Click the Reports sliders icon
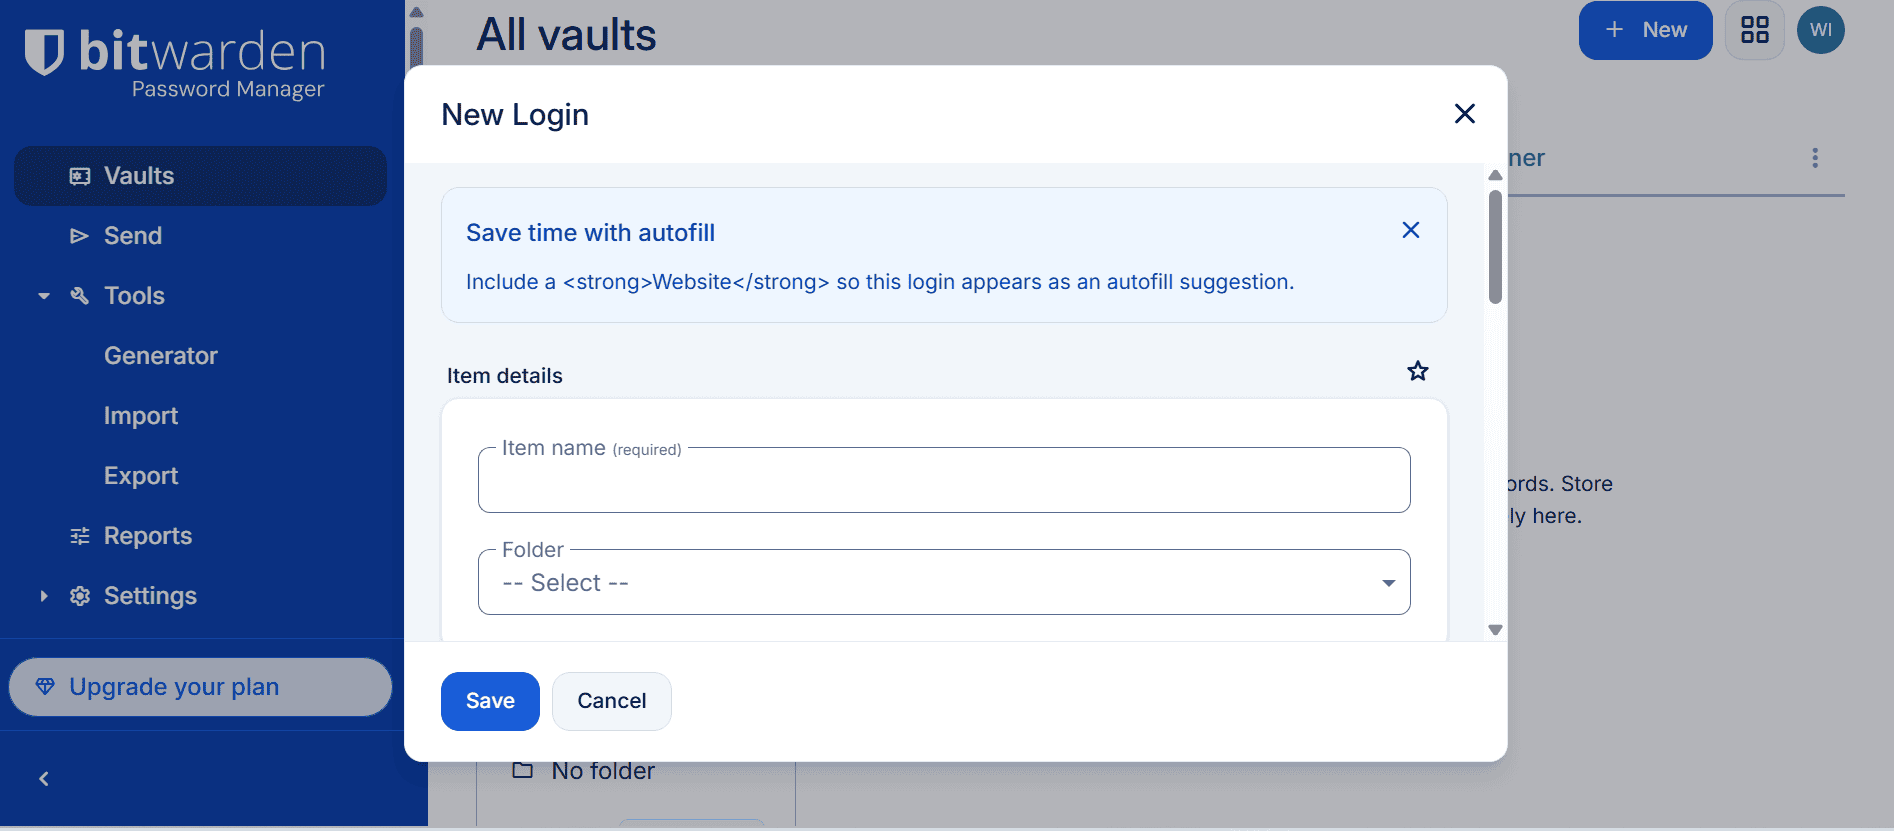Image resolution: width=1894 pixels, height=831 pixels. 80,536
